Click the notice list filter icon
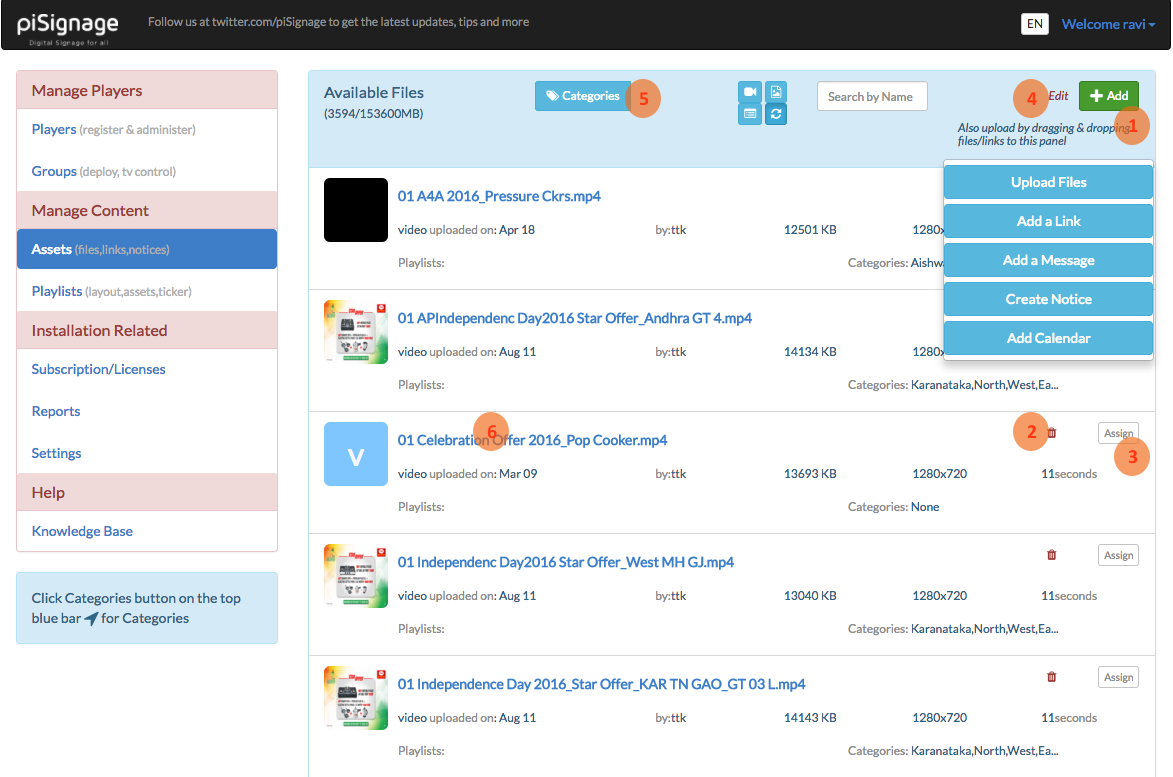The width and height of the screenshot is (1173, 777). coord(749,114)
